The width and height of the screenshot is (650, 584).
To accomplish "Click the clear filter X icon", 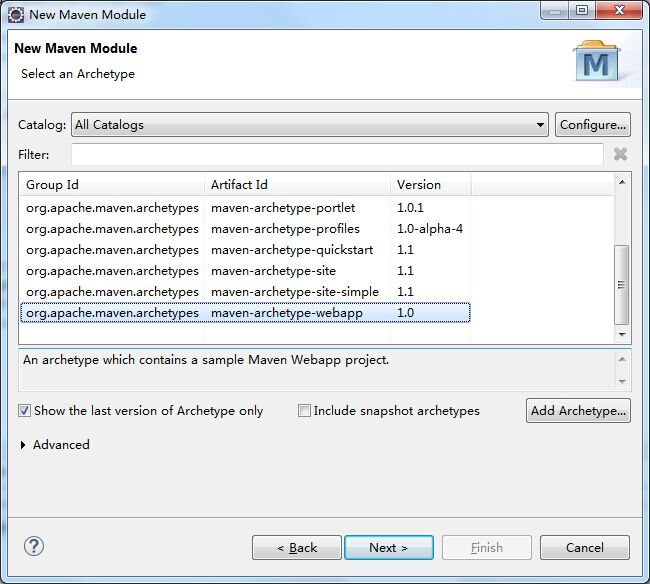I will (x=620, y=154).
